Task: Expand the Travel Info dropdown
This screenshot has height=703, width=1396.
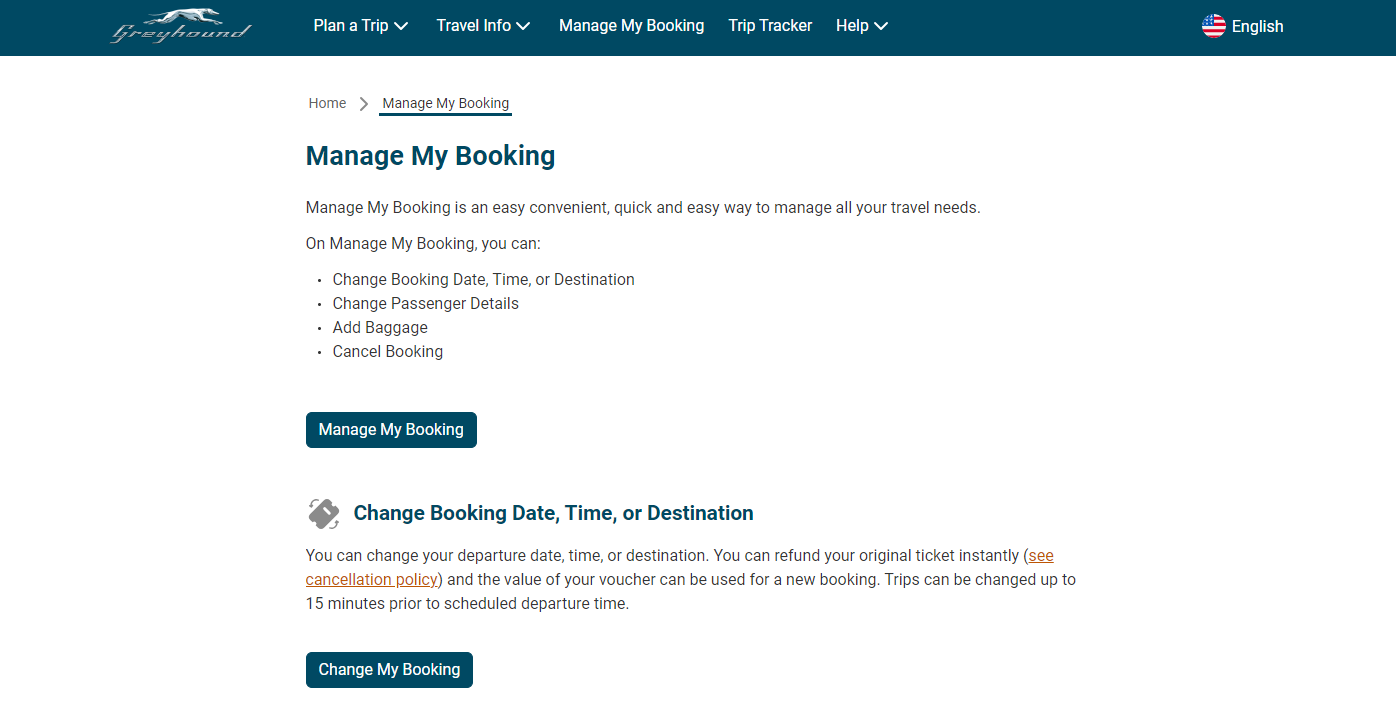Action: [x=483, y=26]
